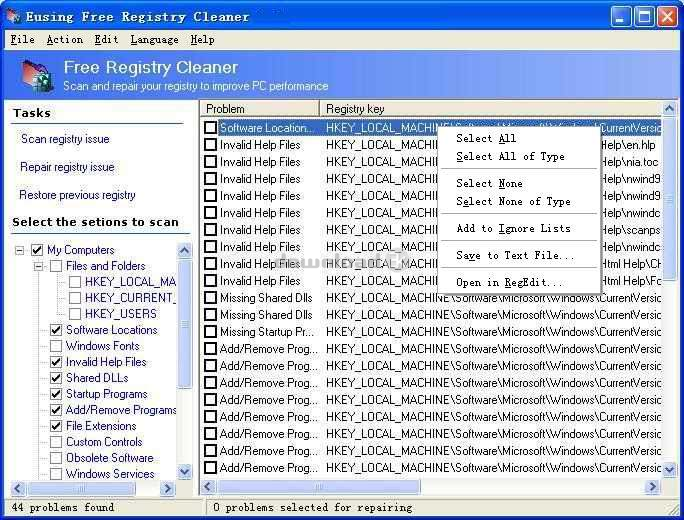The height and width of the screenshot is (520, 684).
Task: Uncheck Startup Programs section
Action: point(56,394)
